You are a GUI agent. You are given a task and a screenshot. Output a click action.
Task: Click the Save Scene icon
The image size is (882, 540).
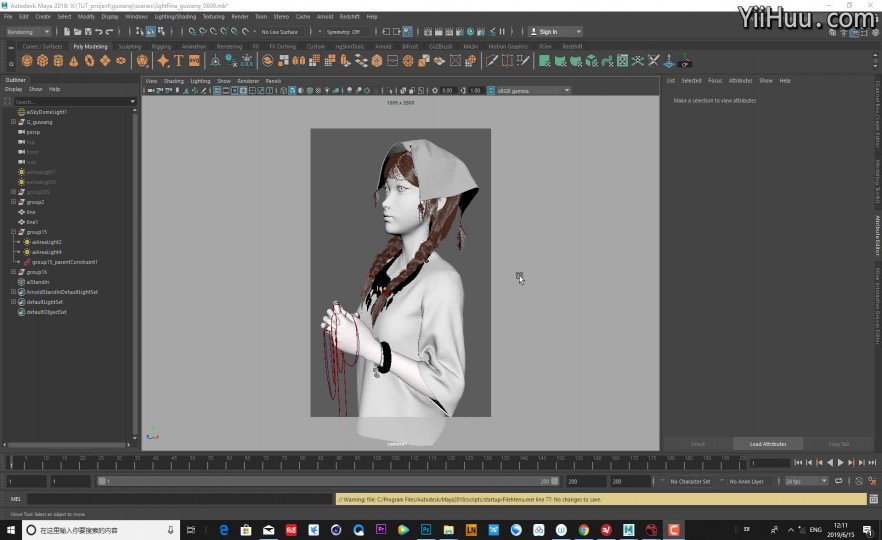point(88,32)
